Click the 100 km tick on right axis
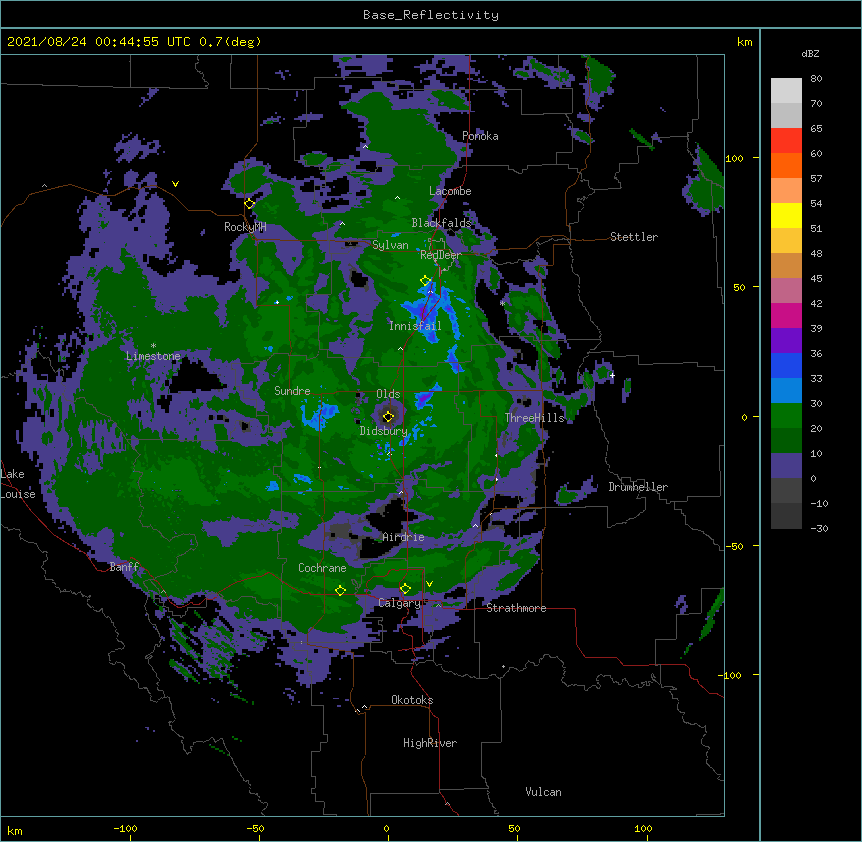The height and width of the screenshot is (842, 862). pyautogui.click(x=734, y=158)
